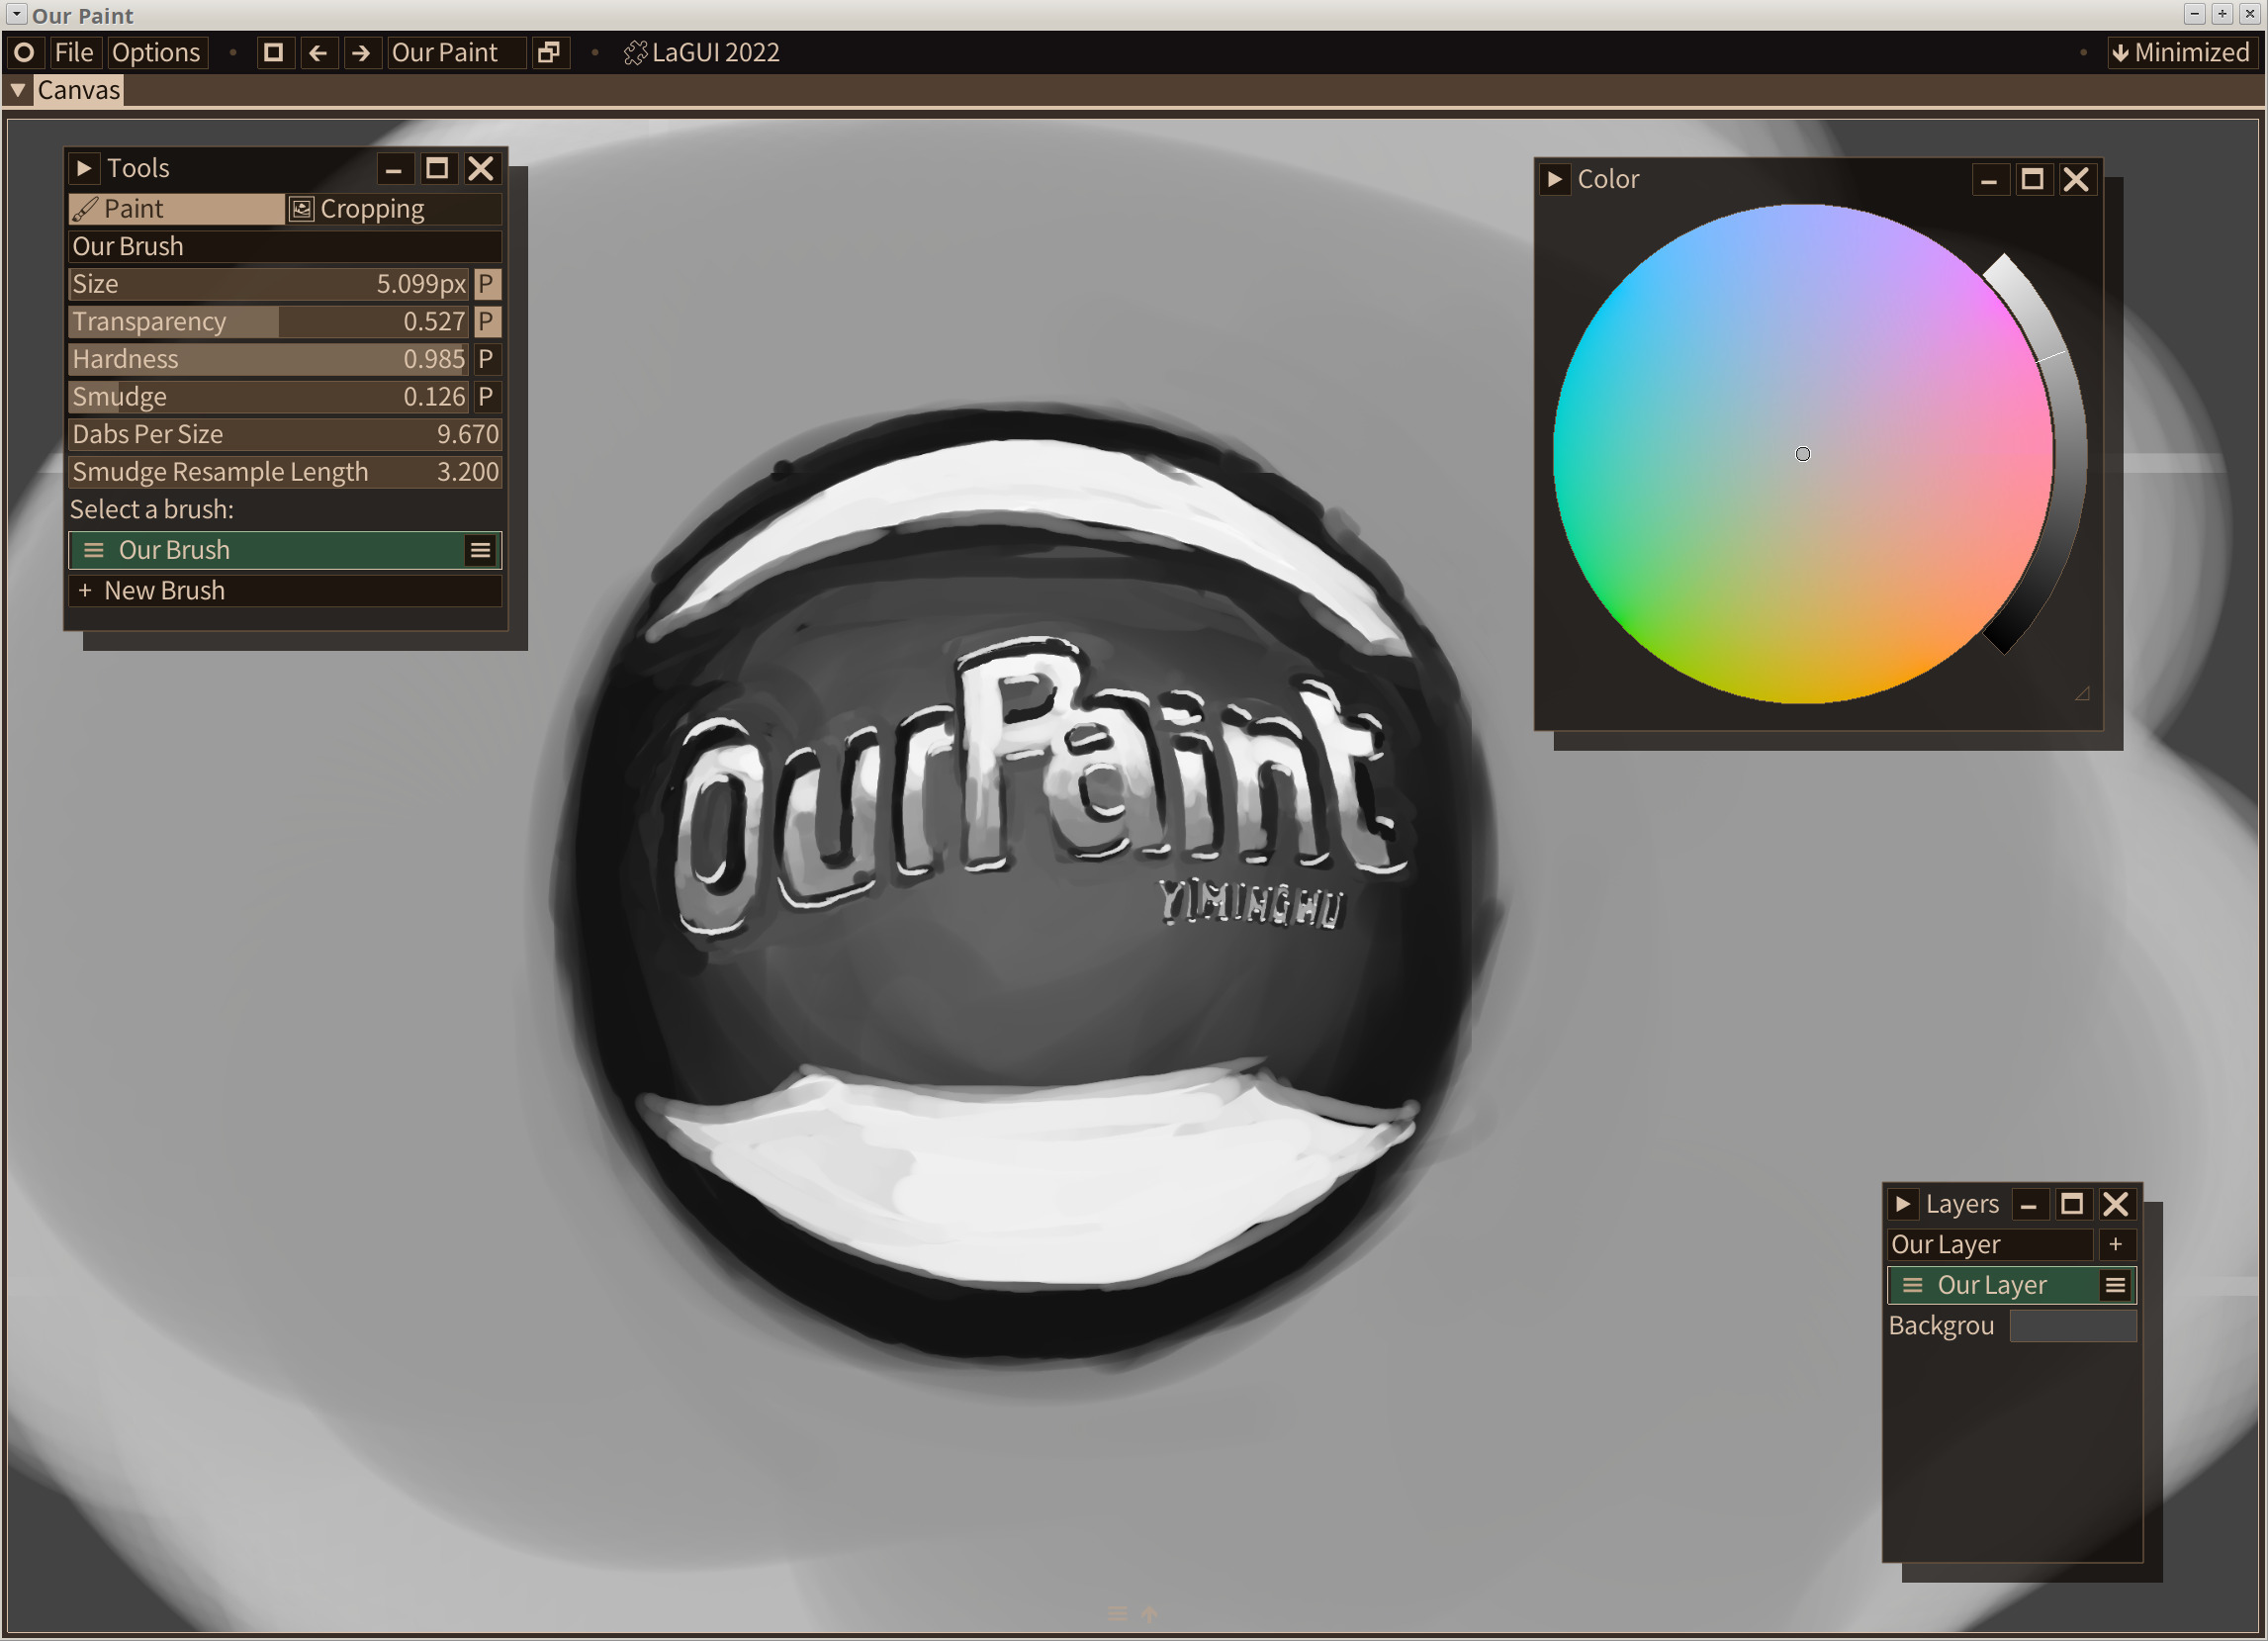Add a New Brush
The image size is (2268, 1641).
click(285, 590)
